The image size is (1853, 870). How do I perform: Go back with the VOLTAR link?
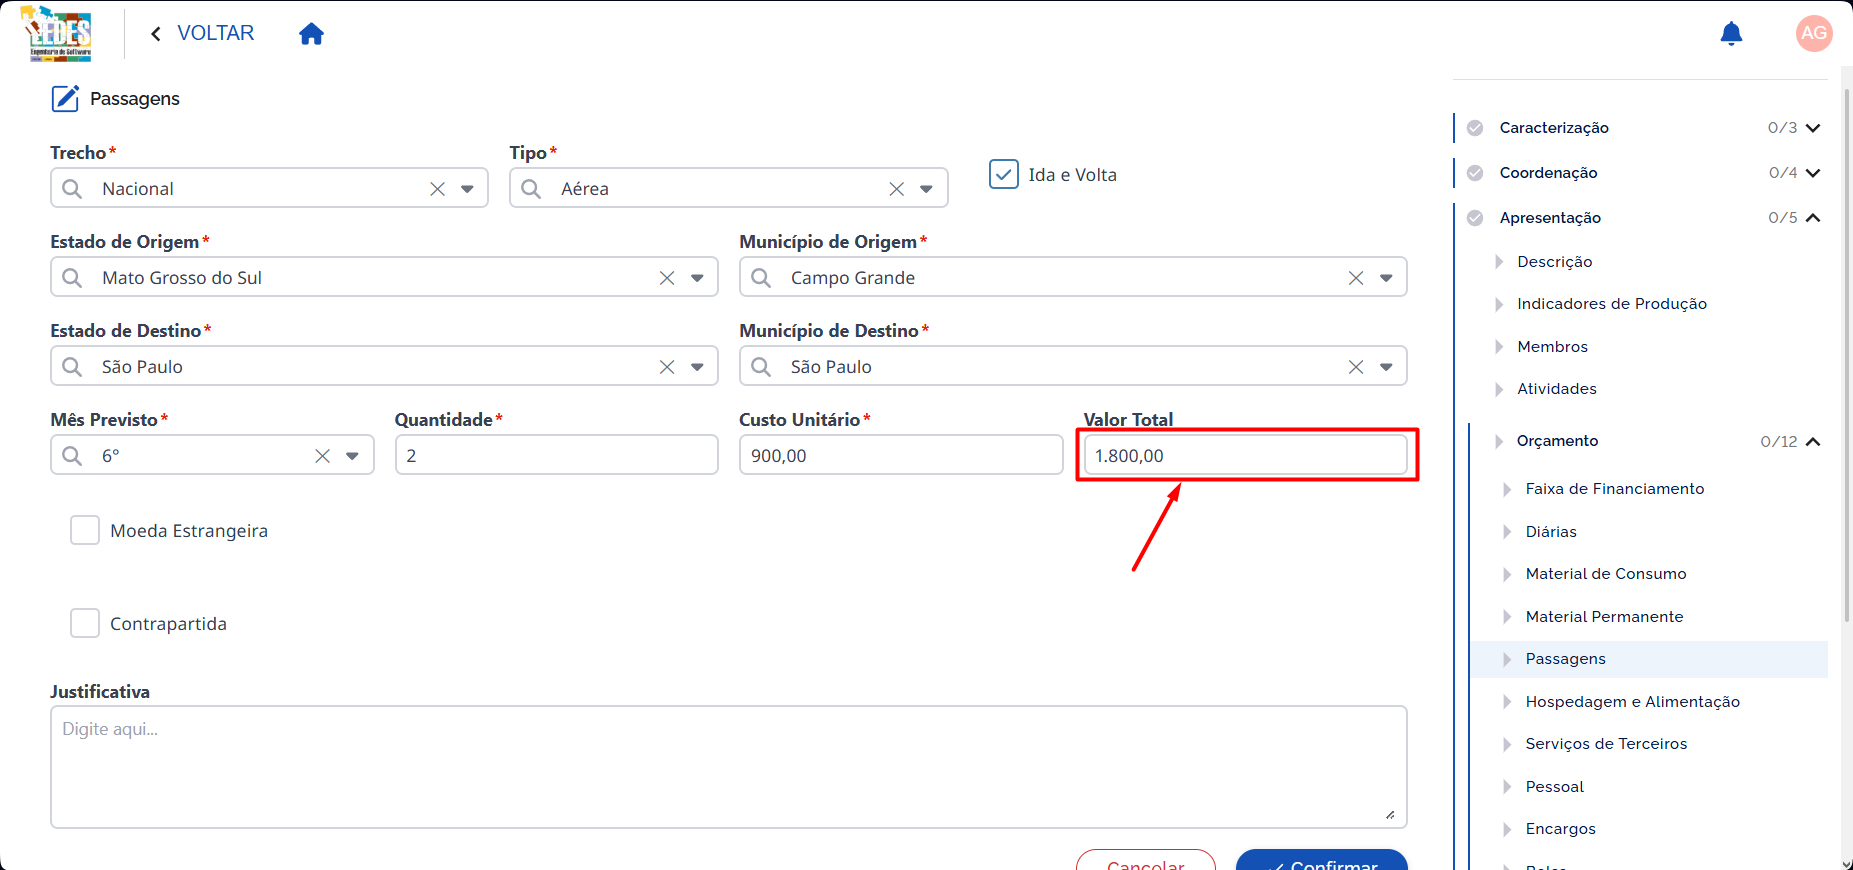(x=203, y=33)
